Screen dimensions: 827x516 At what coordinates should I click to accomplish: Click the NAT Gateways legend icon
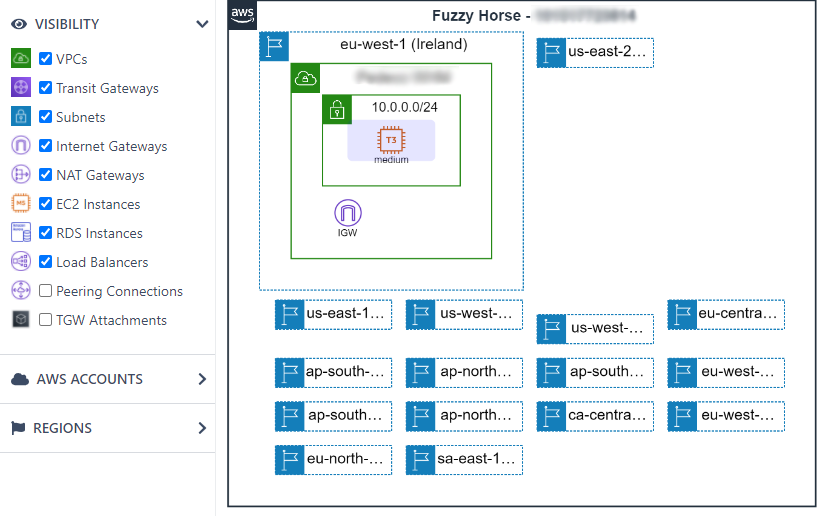pos(21,174)
